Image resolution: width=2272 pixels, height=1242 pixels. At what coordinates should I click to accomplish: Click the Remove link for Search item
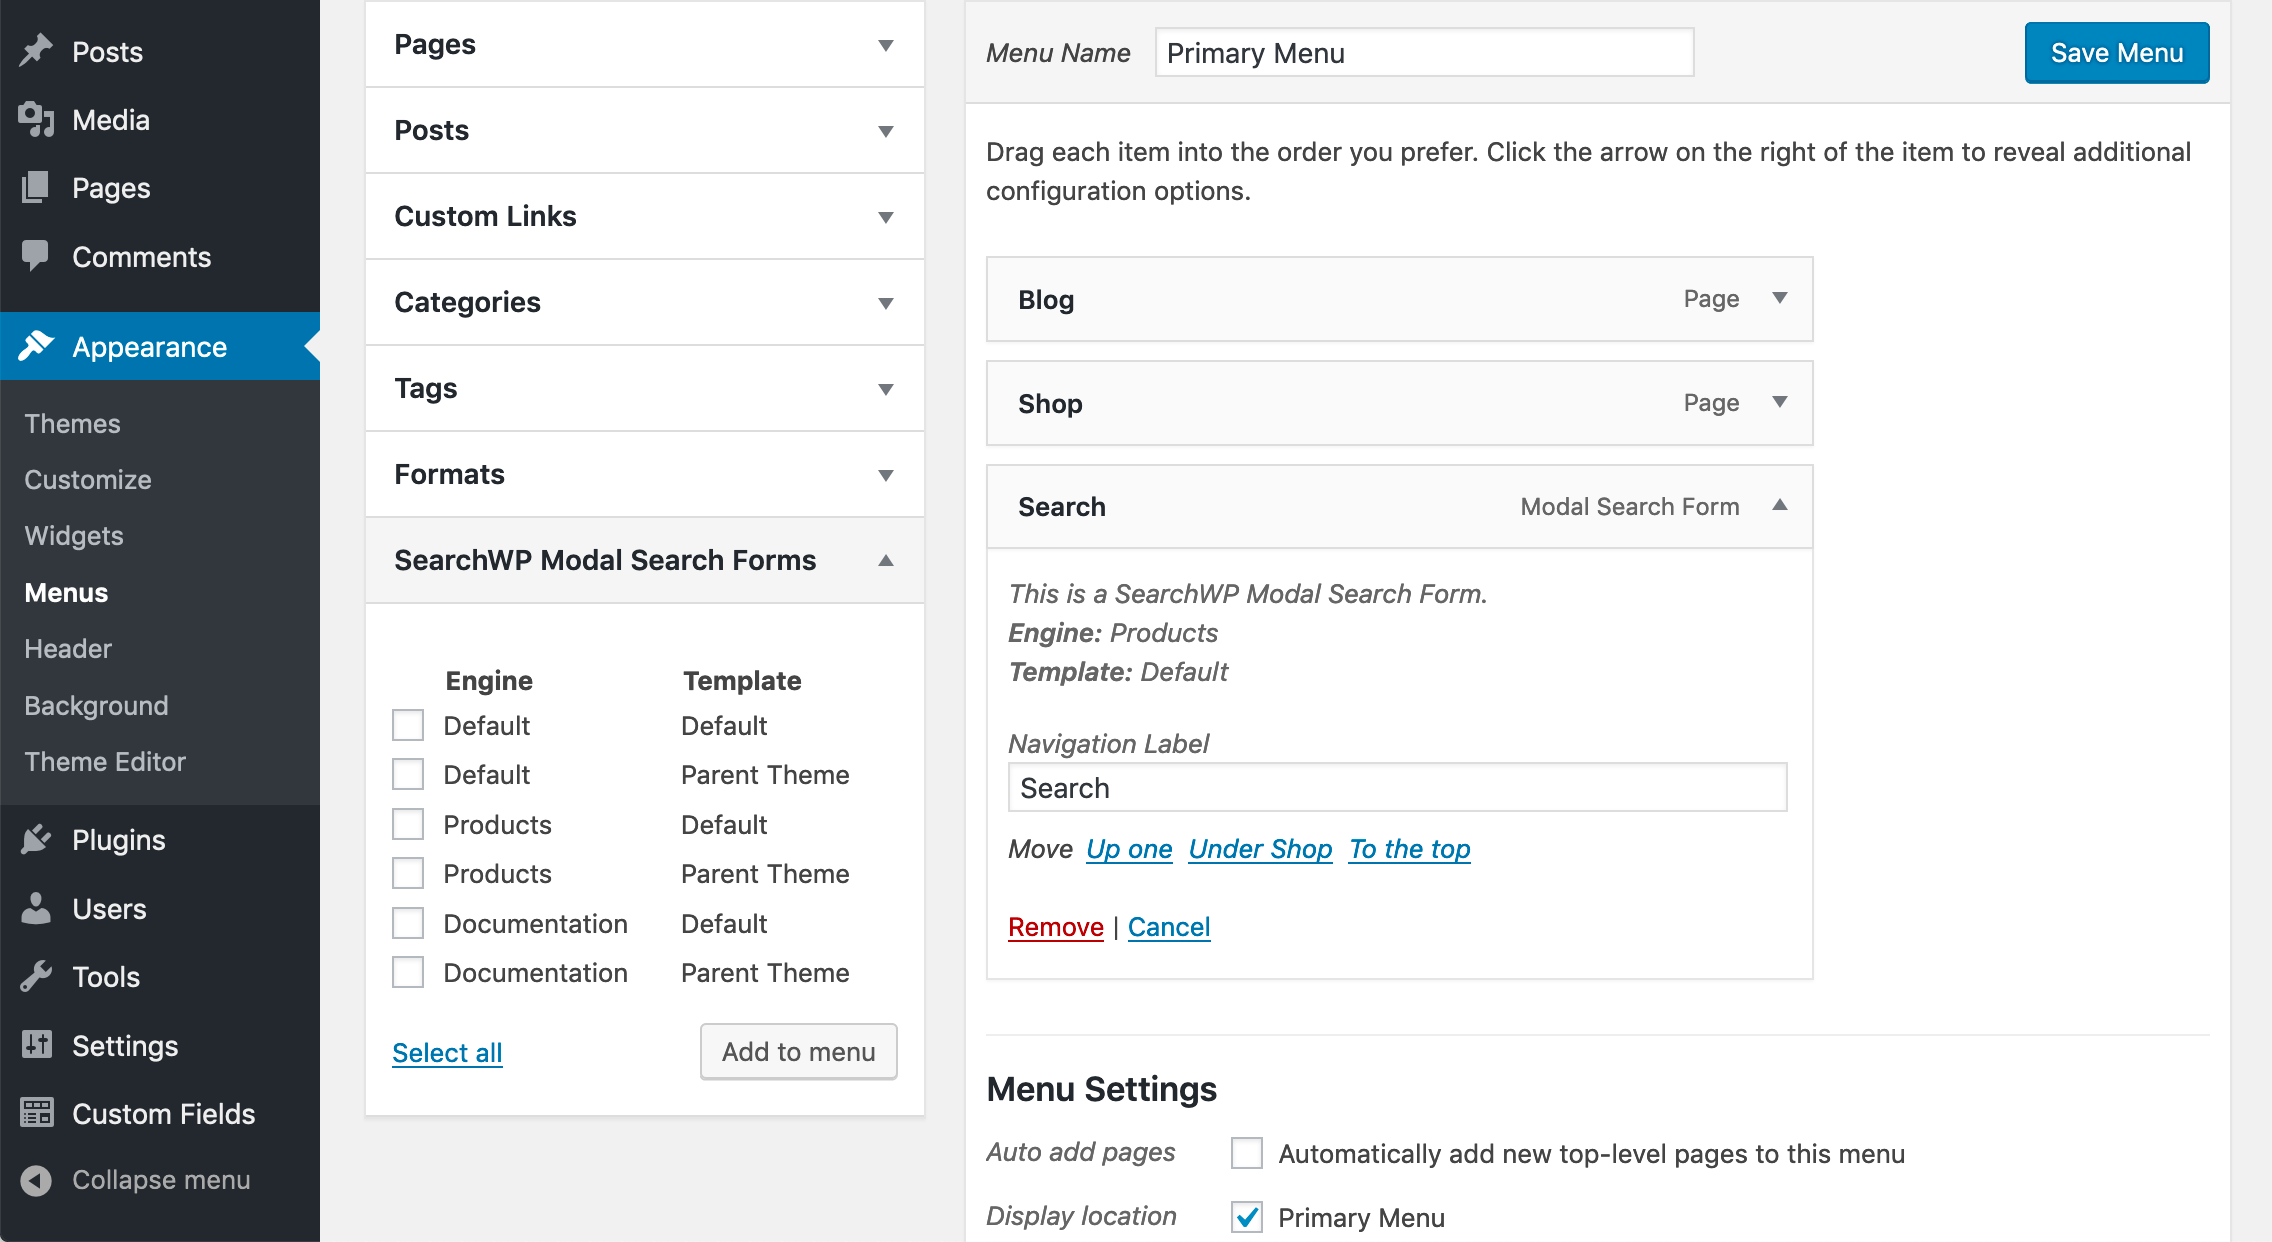pyautogui.click(x=1055, y=926)
